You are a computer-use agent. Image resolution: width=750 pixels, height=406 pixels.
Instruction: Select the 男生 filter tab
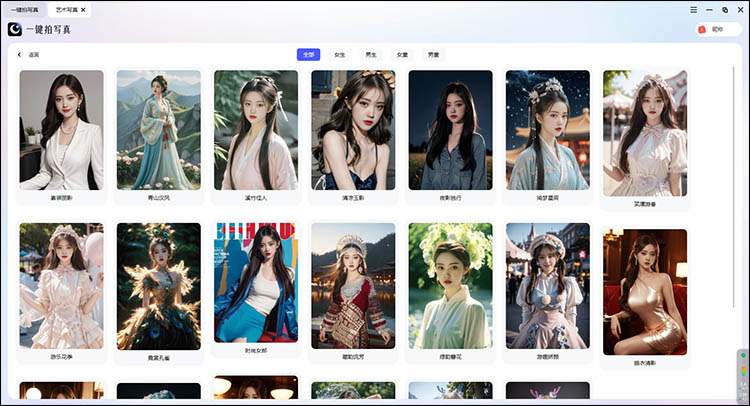point(371,55)
